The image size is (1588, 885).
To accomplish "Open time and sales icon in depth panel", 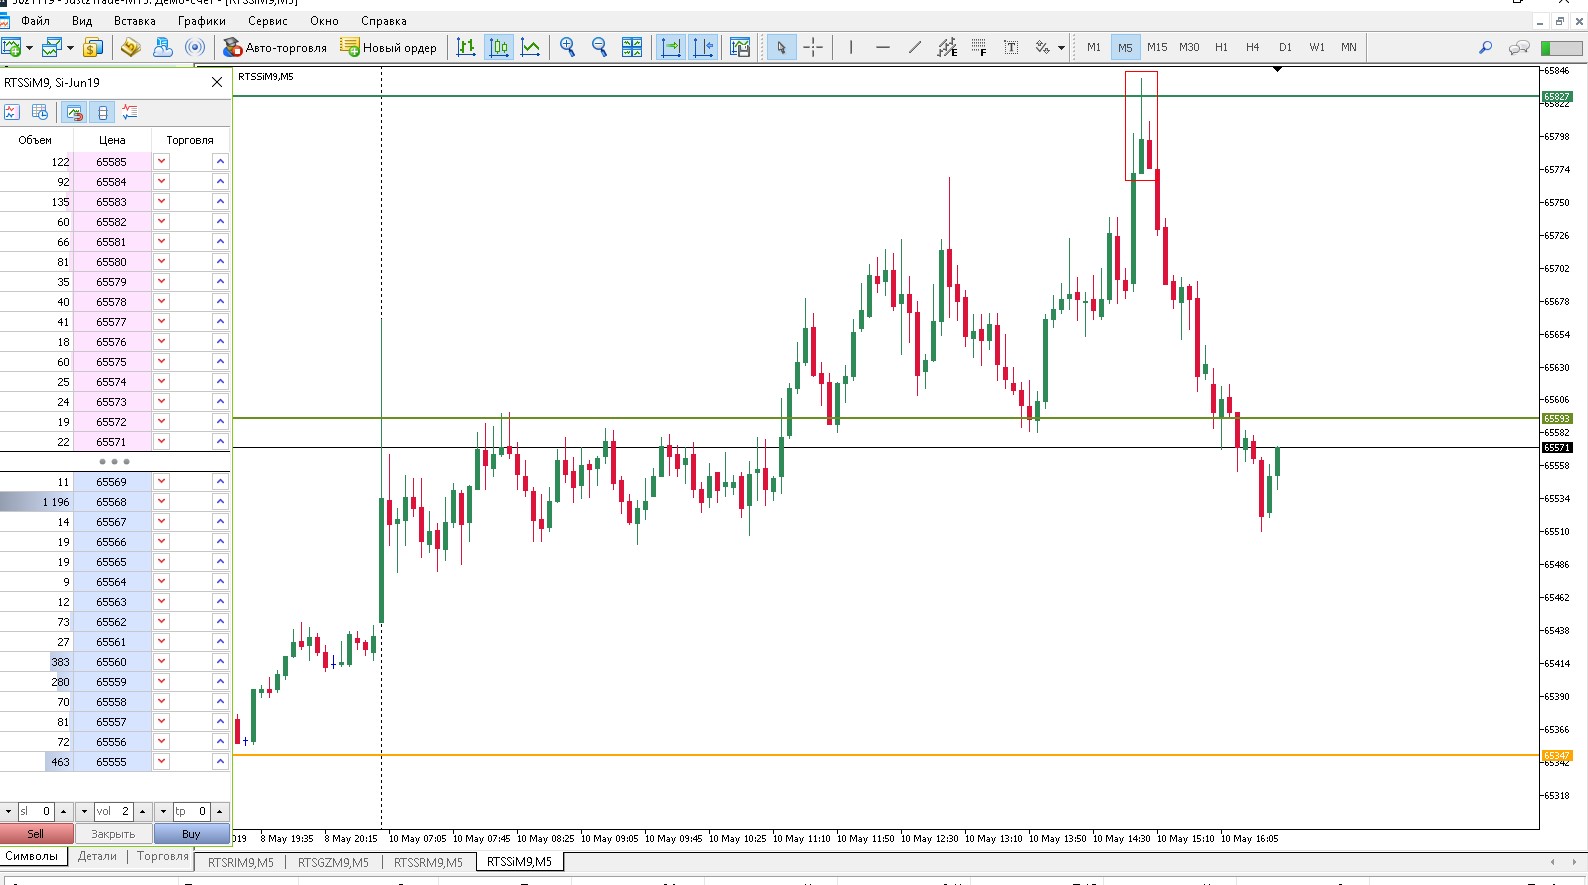I will 40,112.
